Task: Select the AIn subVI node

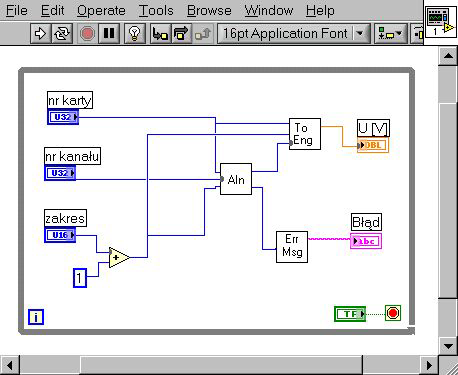Action: pyautogui.click(x=236, y=179)
